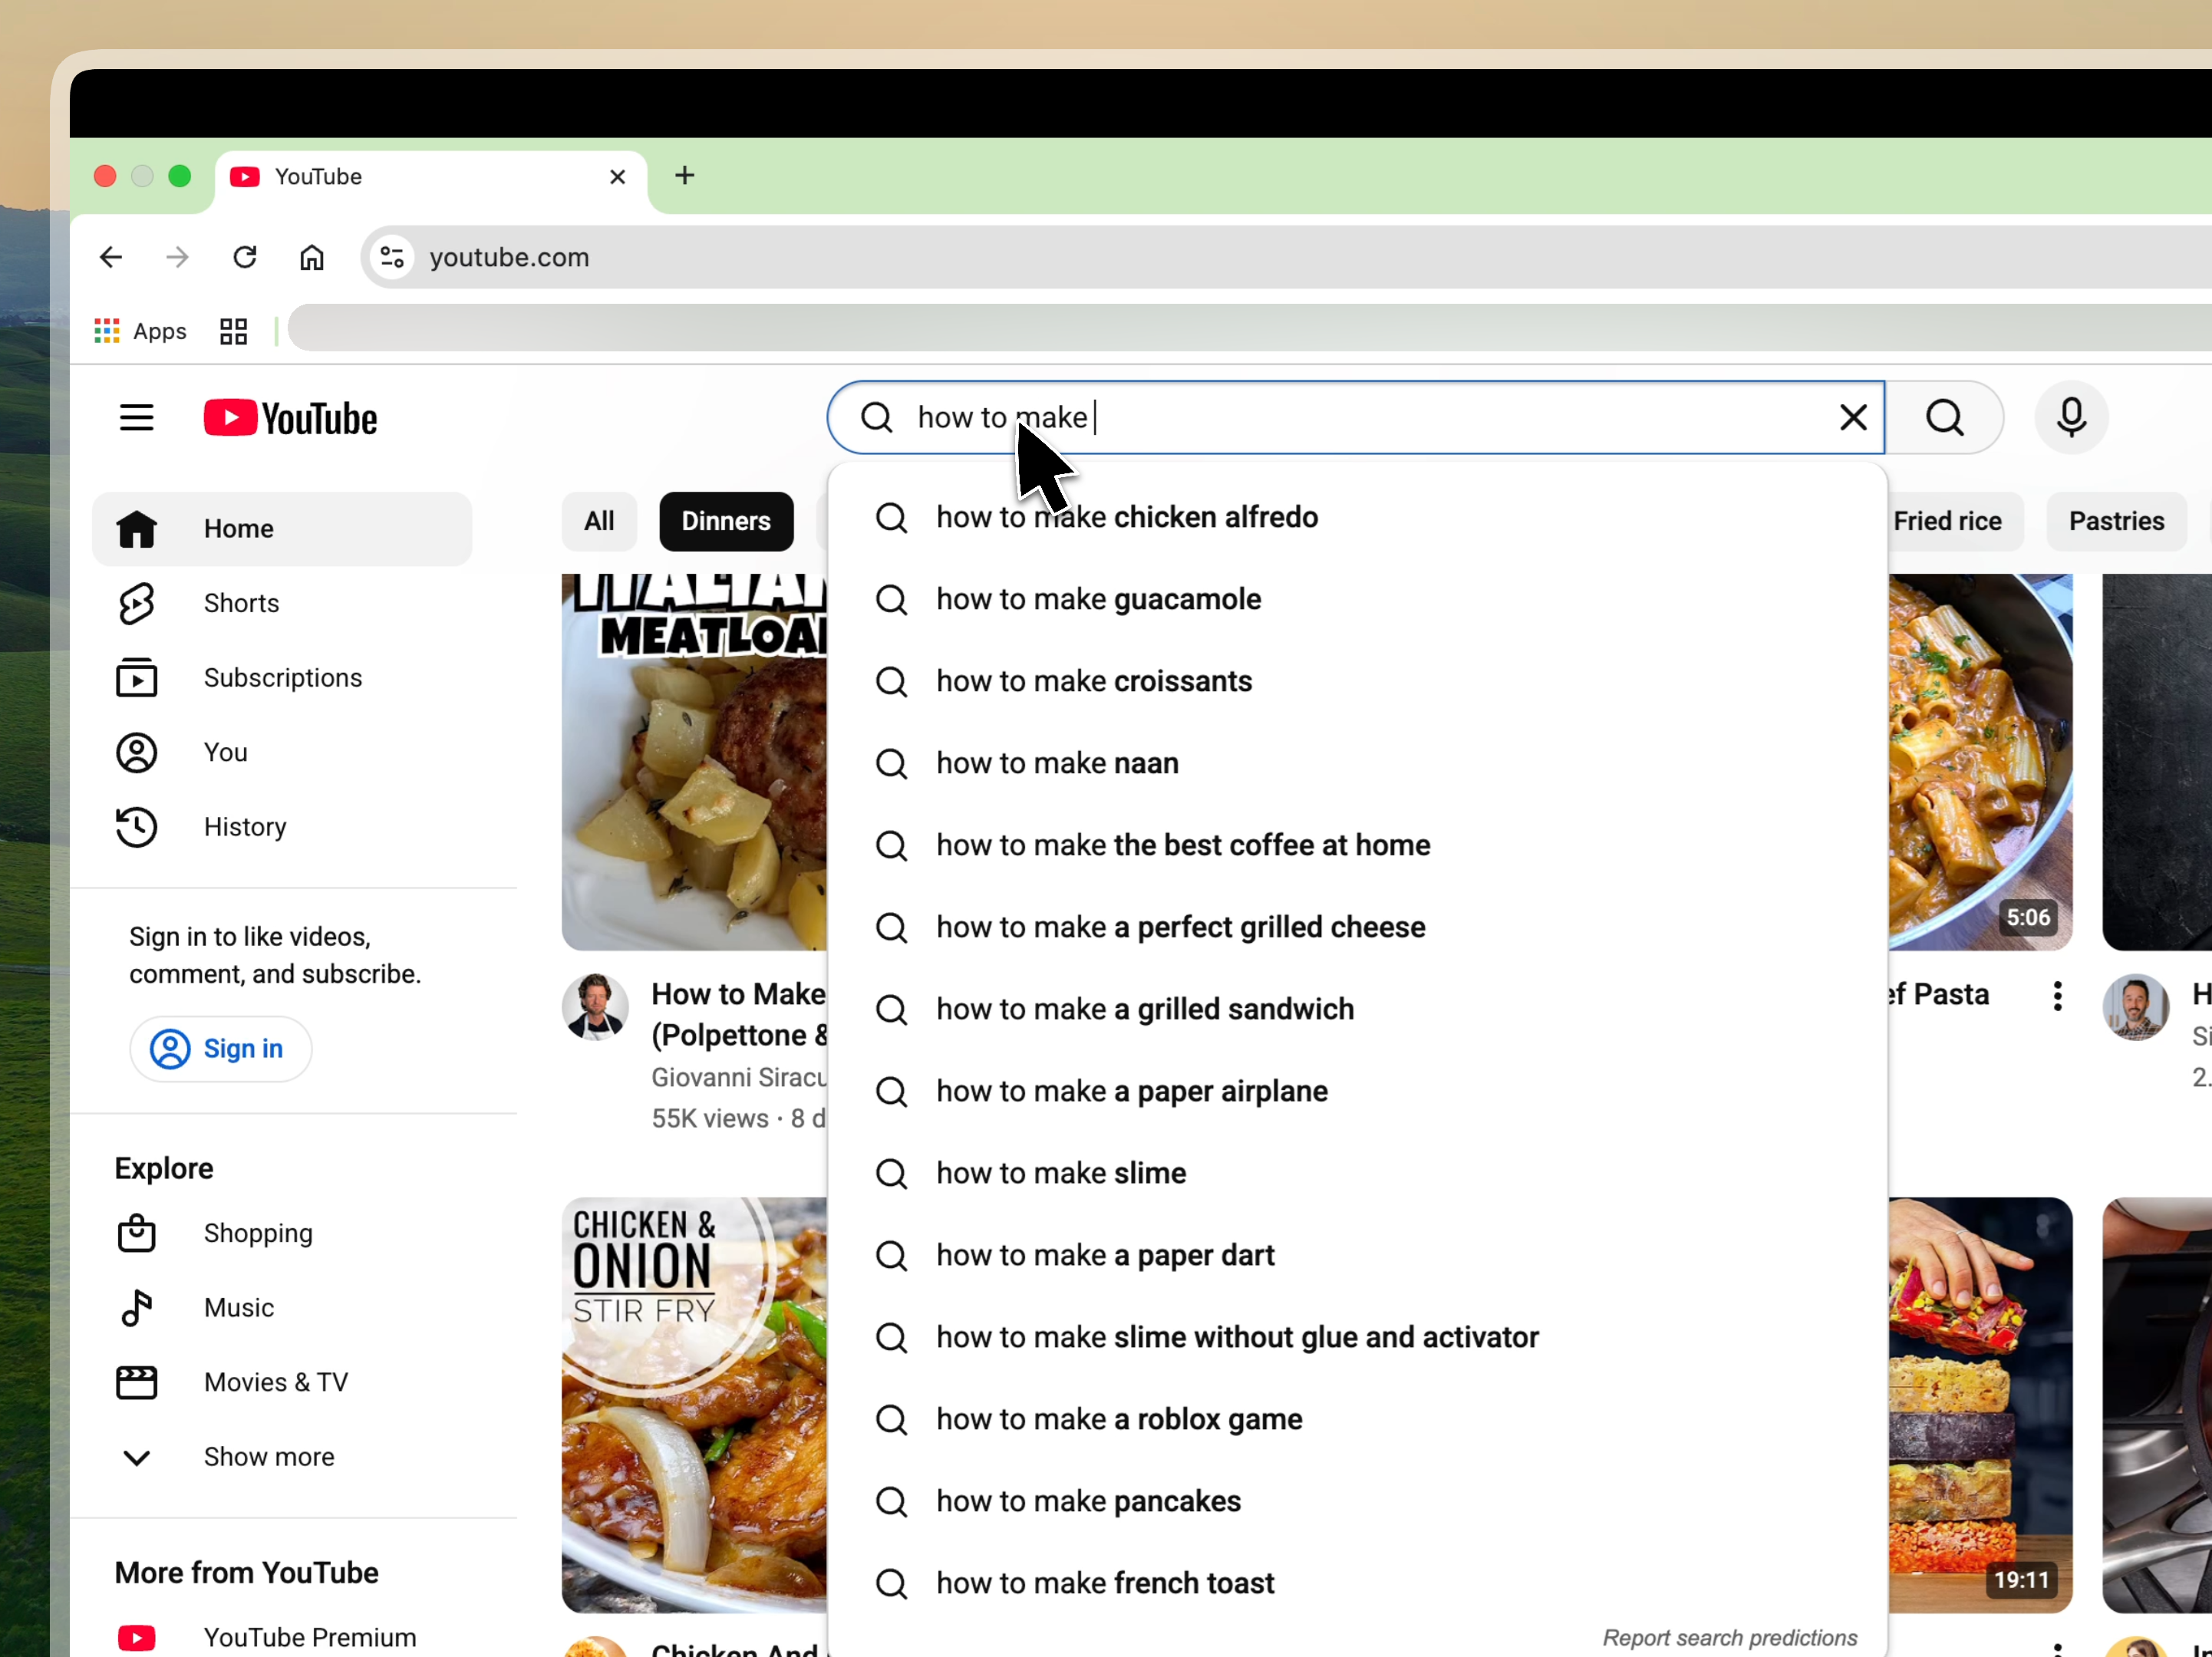Open the three-dot menu beside Pasta video
Screen dimensions: 2212x1657
point(2056,996)
